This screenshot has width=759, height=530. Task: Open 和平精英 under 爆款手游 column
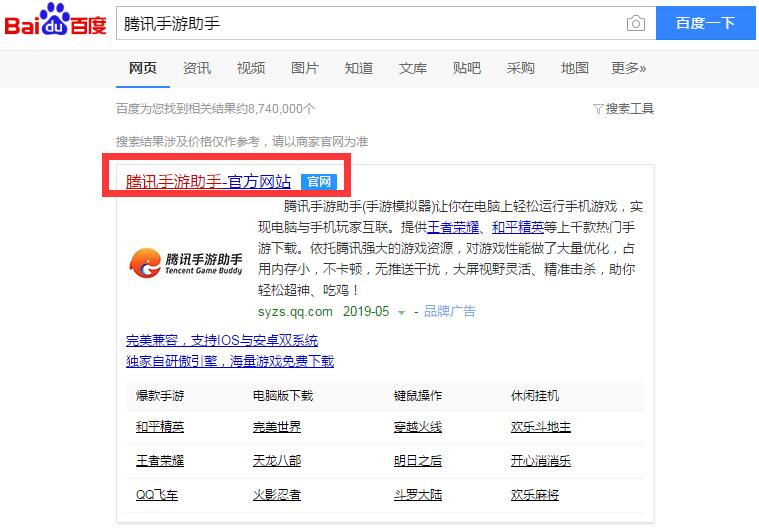160,427
